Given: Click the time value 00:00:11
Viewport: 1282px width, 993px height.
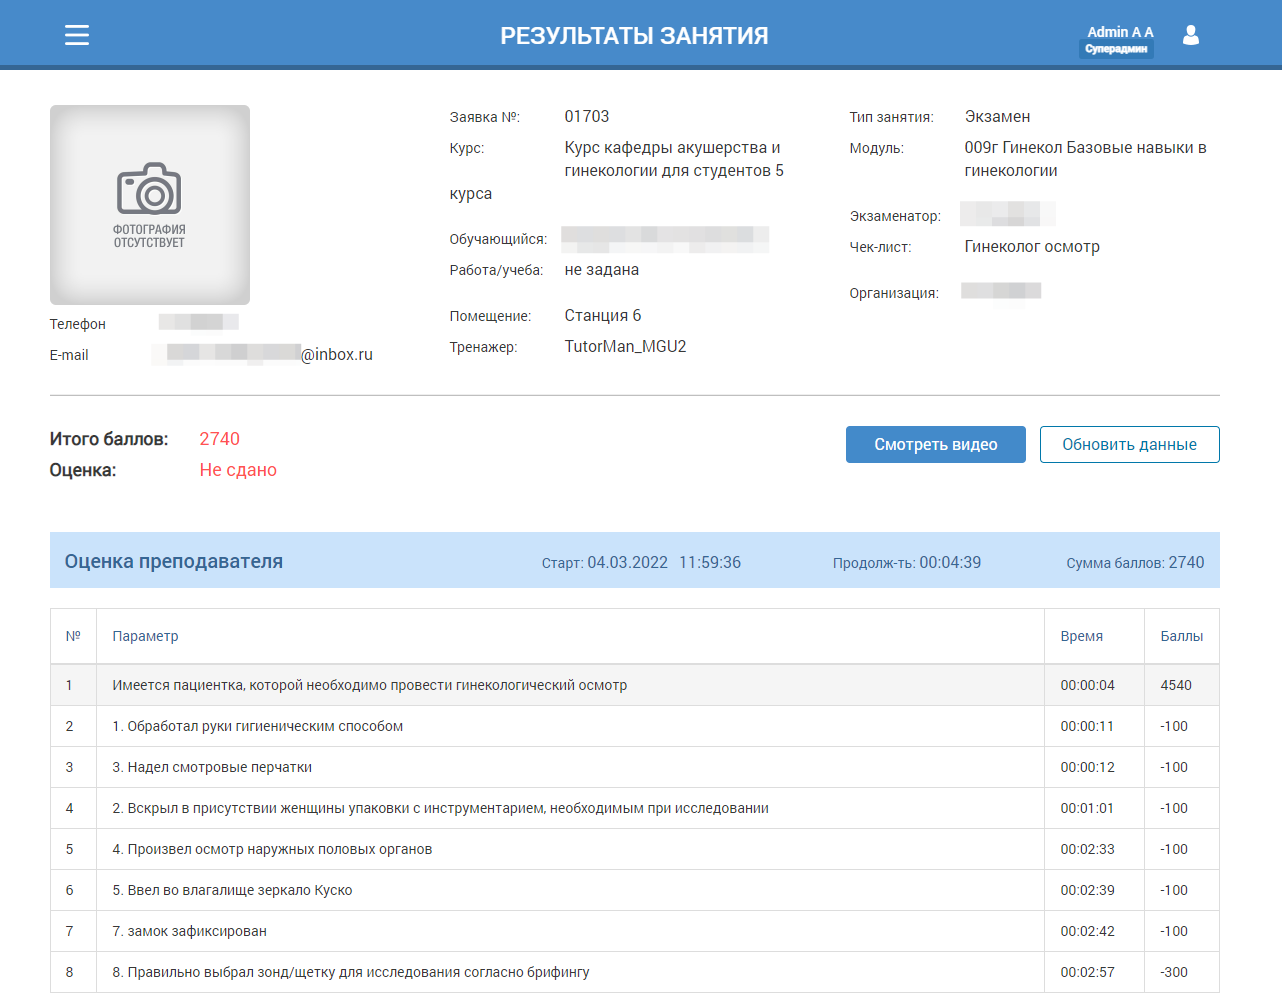Looking at the screenshot, I should tap(1087, 726).
